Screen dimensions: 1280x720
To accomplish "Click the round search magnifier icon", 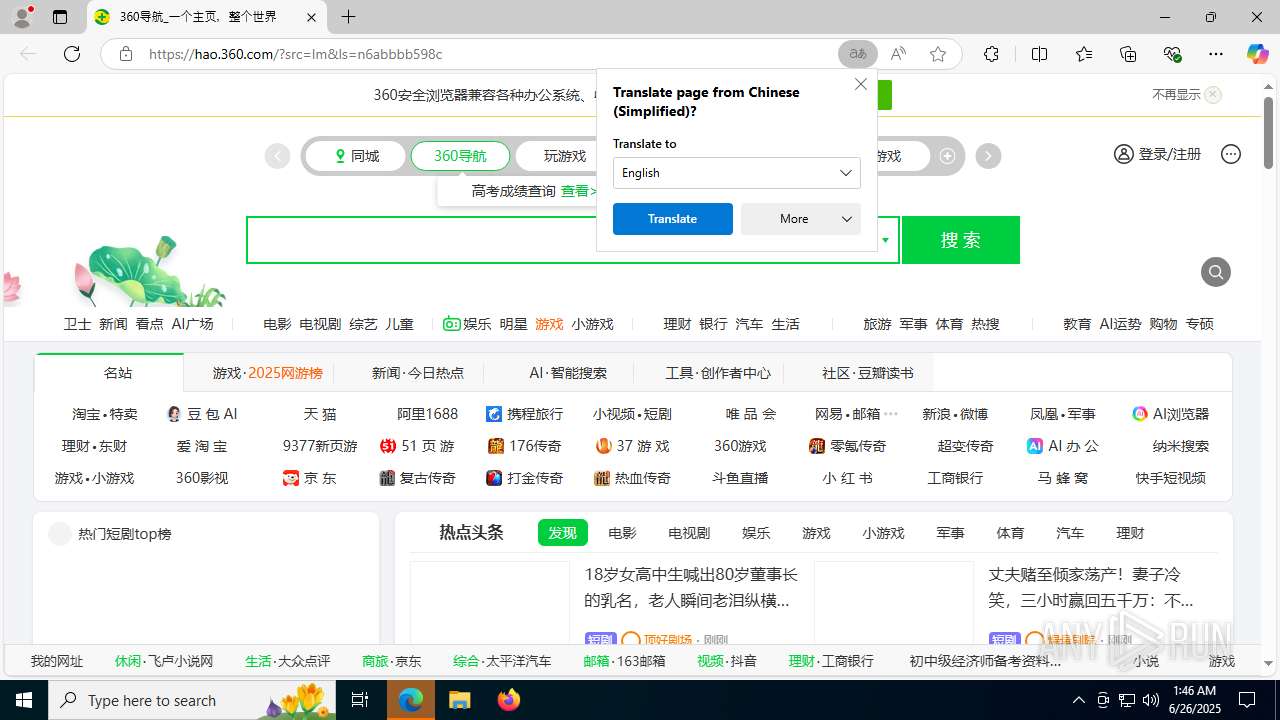I will tap(1216, 272).
